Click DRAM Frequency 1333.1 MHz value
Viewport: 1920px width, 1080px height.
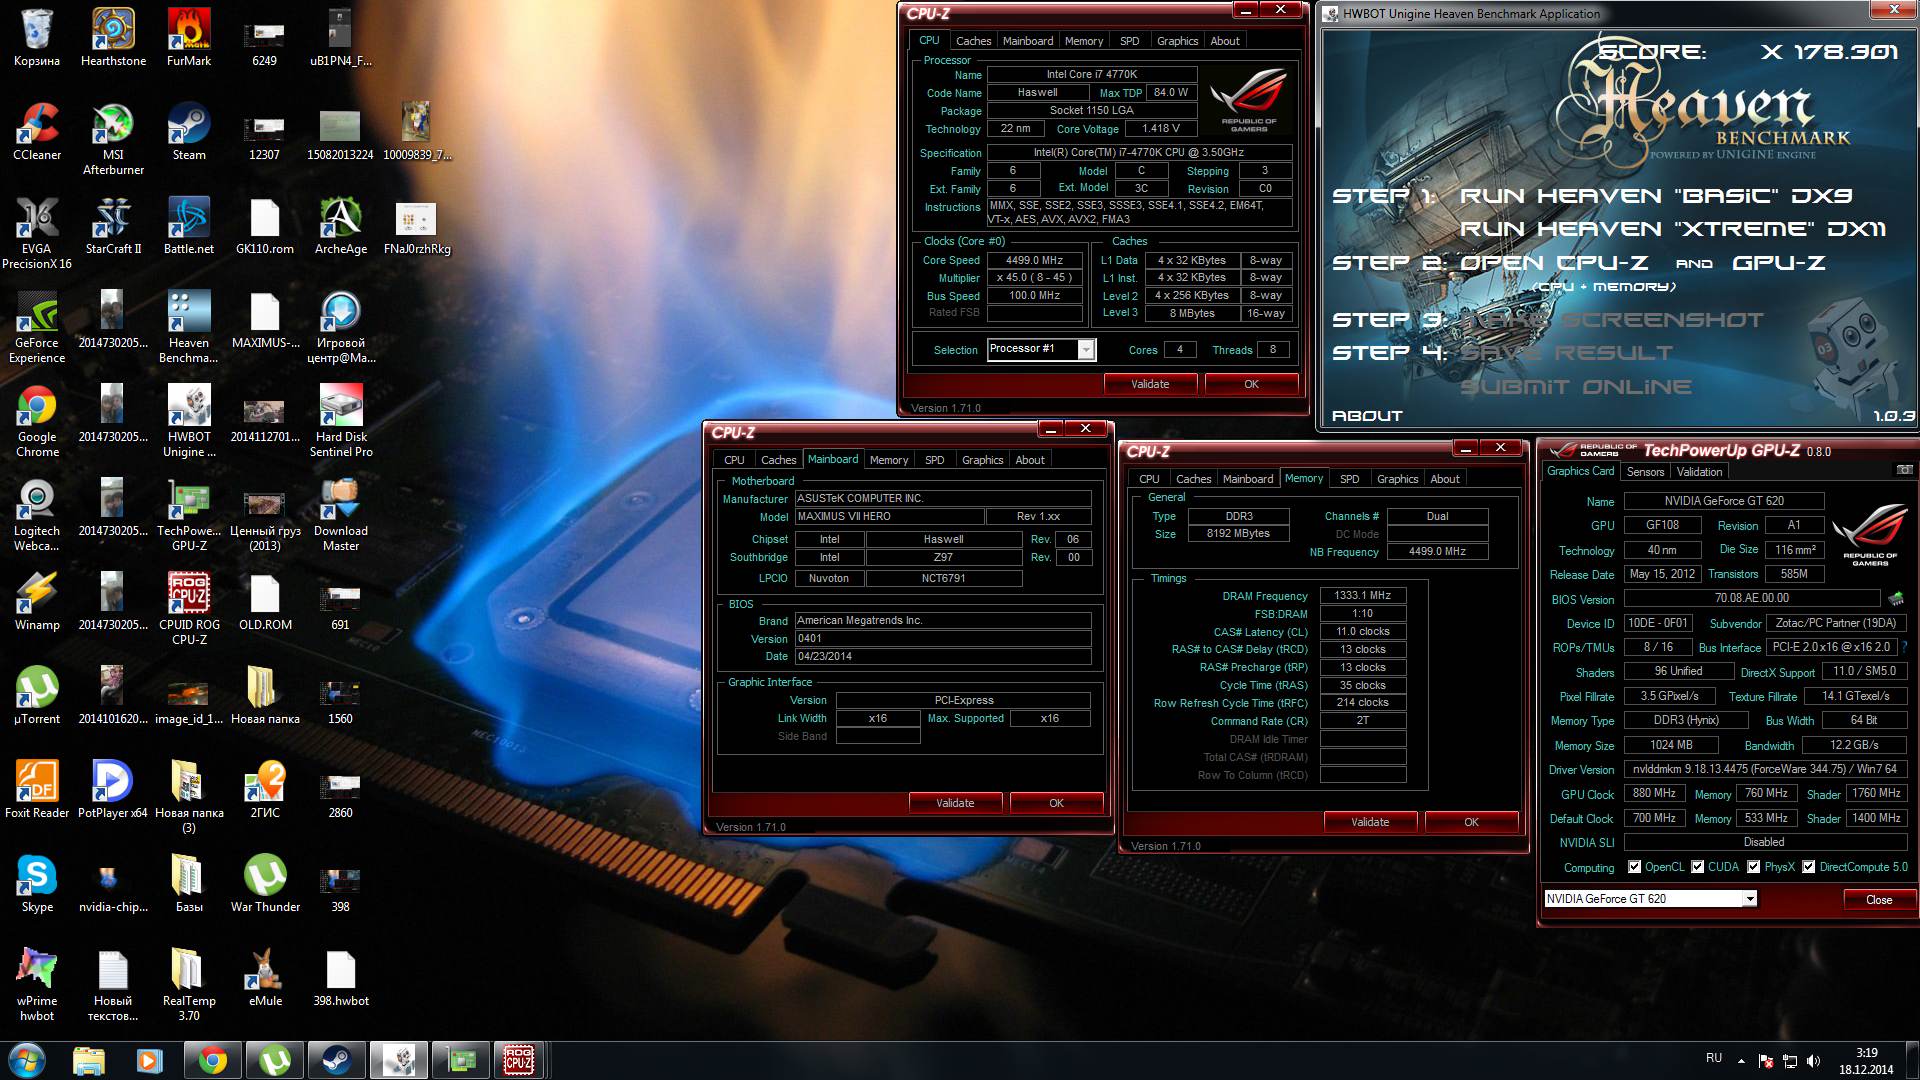point(1363,595)
